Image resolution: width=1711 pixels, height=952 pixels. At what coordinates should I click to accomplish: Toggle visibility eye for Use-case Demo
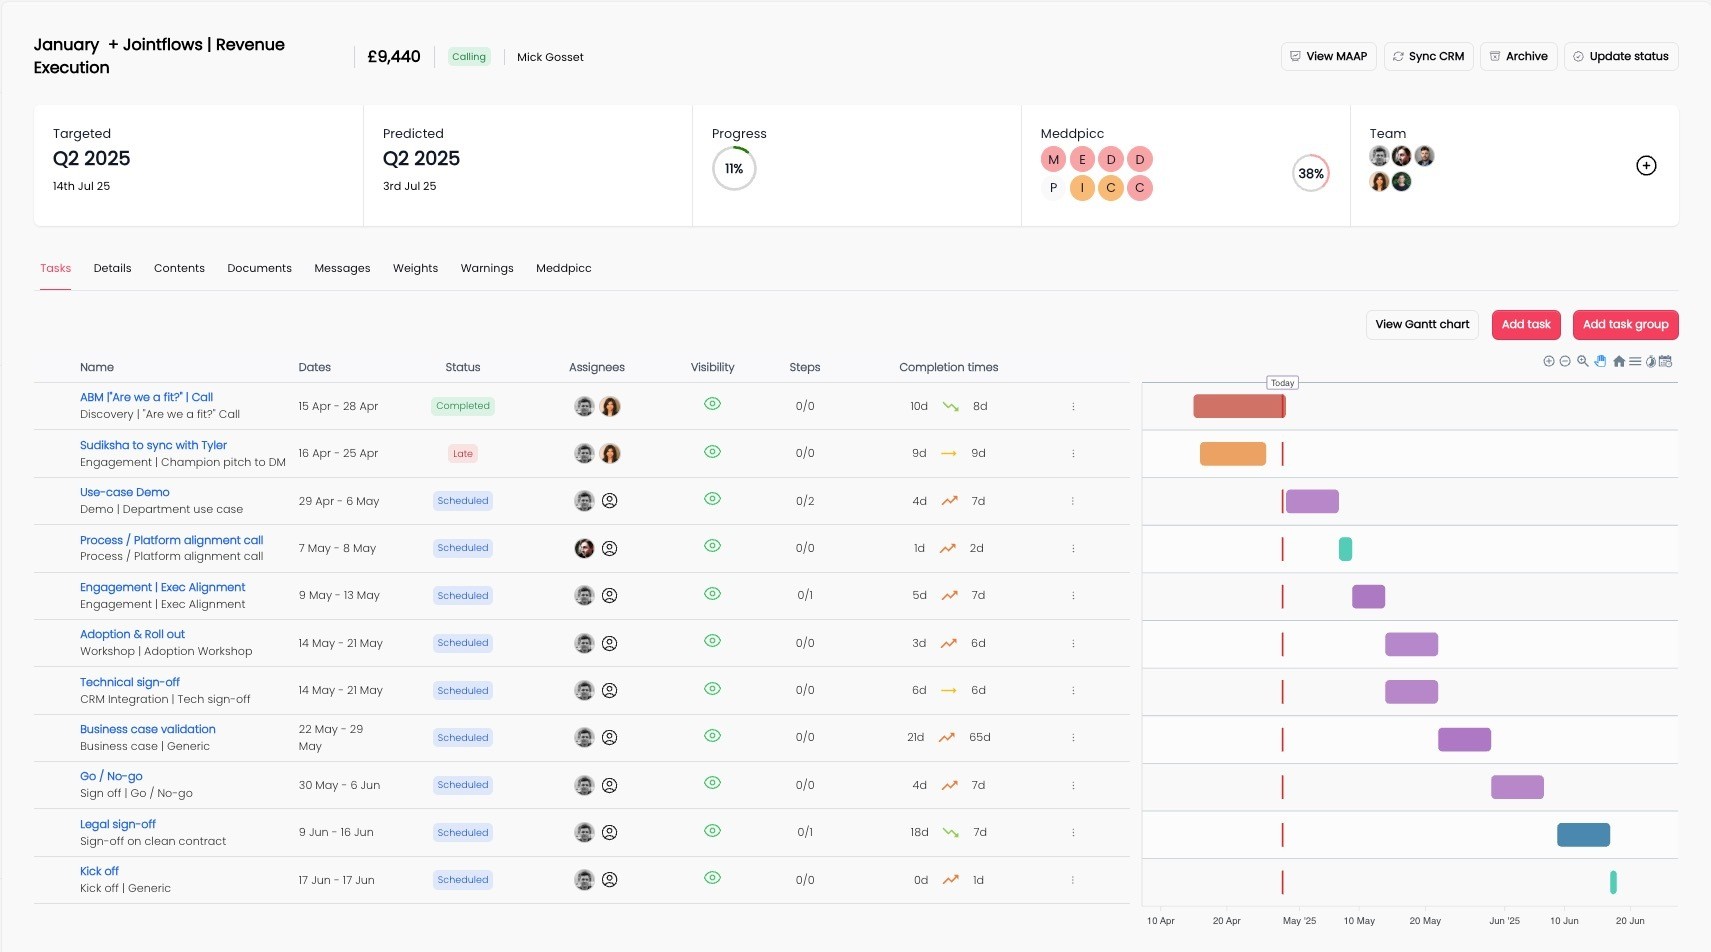(712, 499)
